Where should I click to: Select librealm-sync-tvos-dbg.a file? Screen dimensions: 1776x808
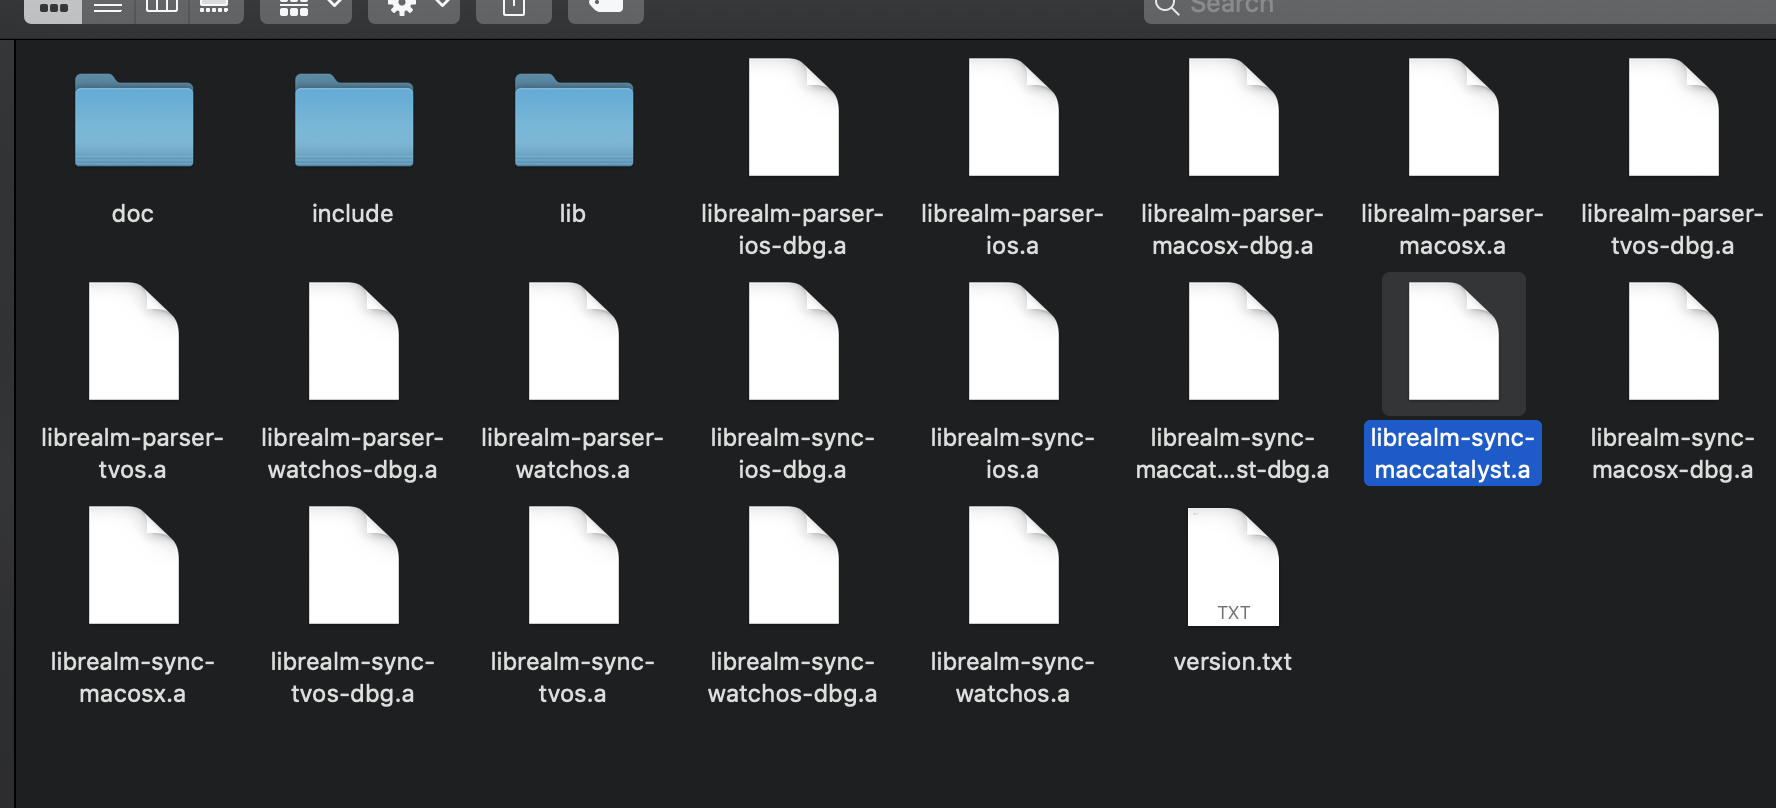point(353,565)
